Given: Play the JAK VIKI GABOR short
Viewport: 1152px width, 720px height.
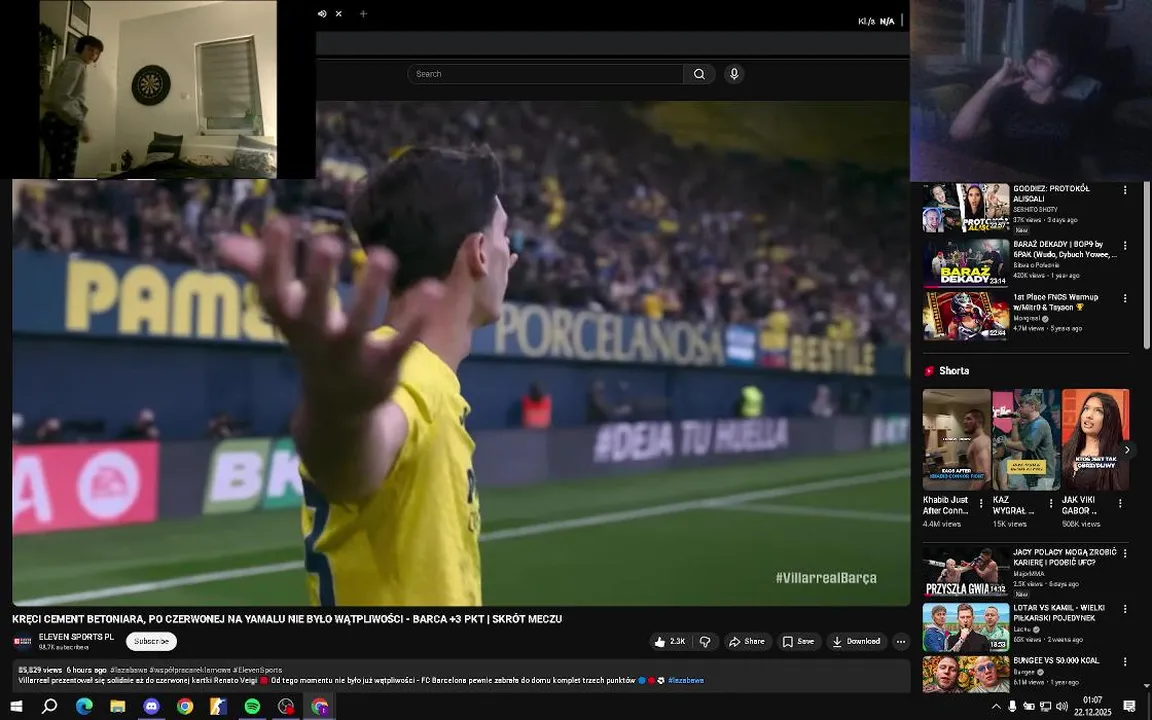Looking at the screenshot, I should click(x=1095, y=439).
